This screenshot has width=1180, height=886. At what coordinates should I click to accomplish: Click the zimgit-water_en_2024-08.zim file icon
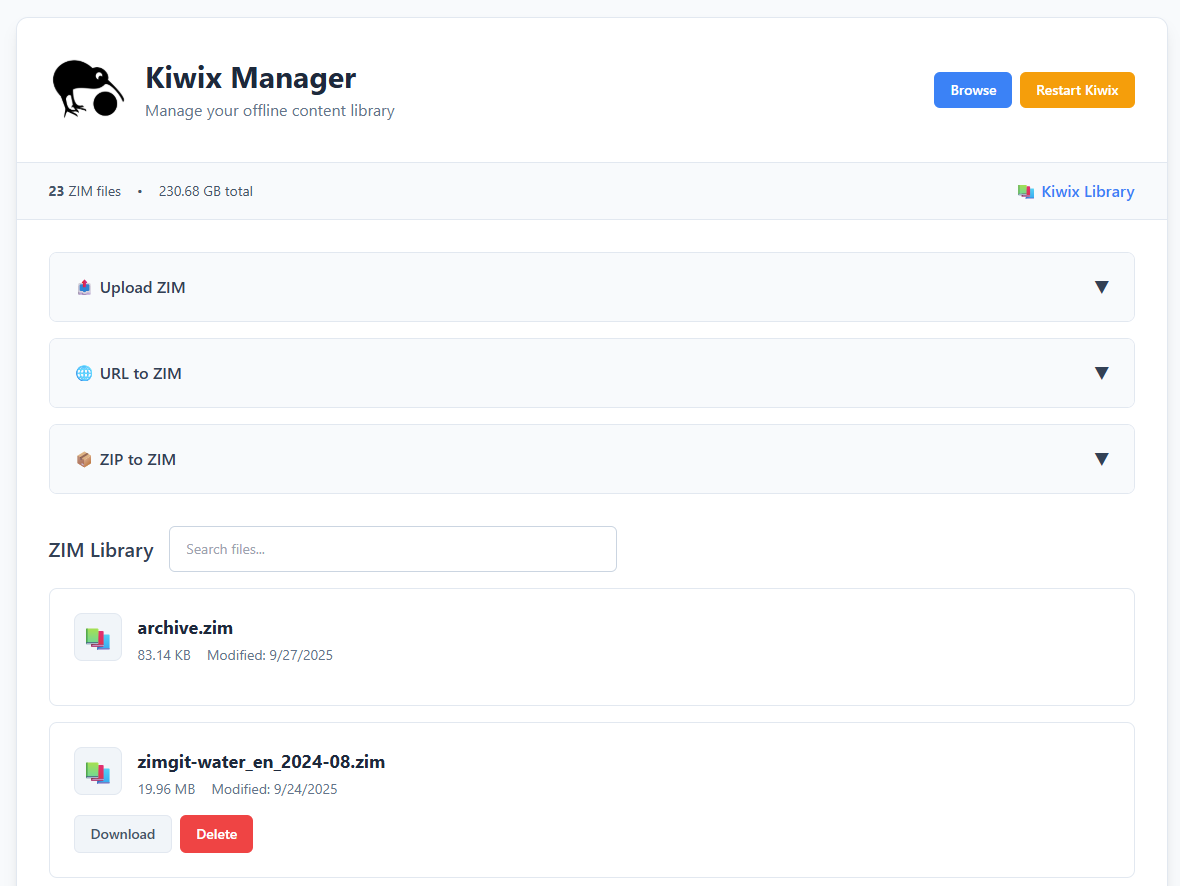[98, 771]
